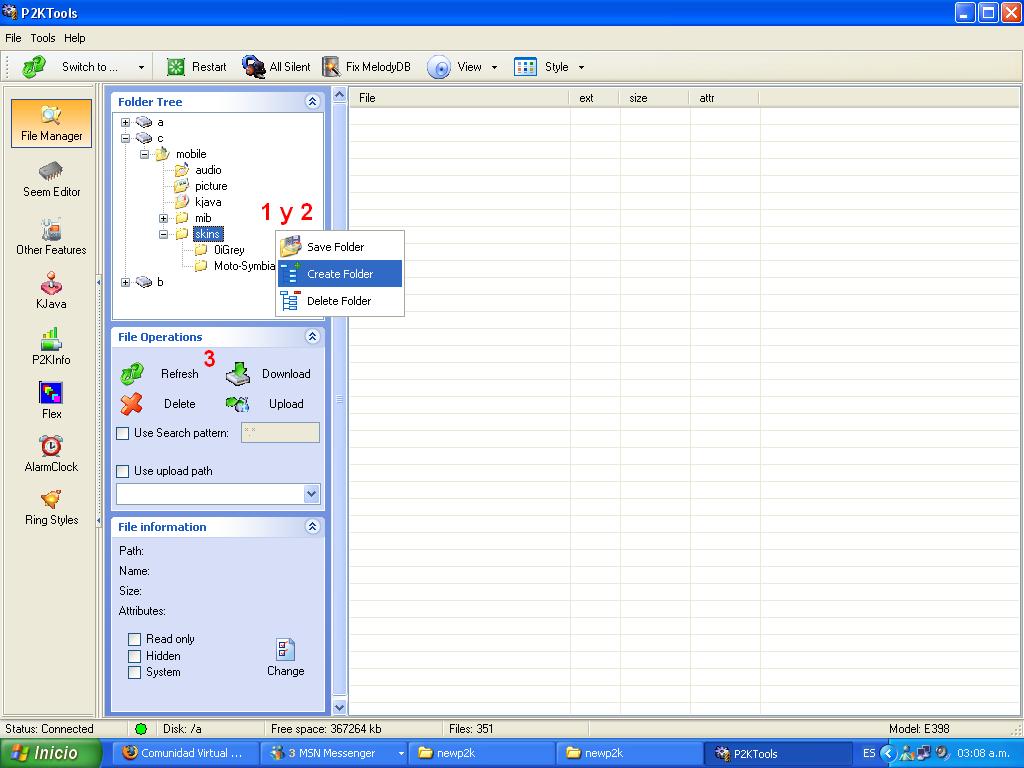Click the green connection status indicator
This screenshot has height=768, width=1024.
pos(141,729)
